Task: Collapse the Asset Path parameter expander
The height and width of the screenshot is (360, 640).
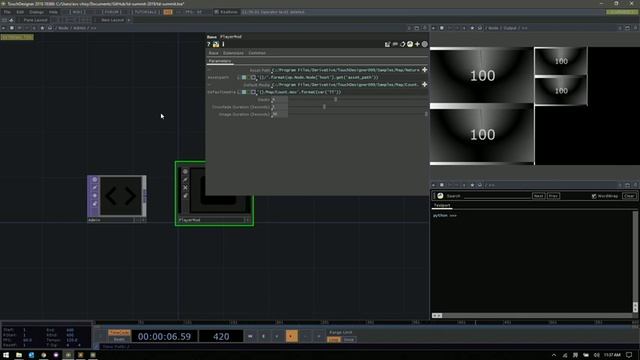Action: [x=209, y=70]
